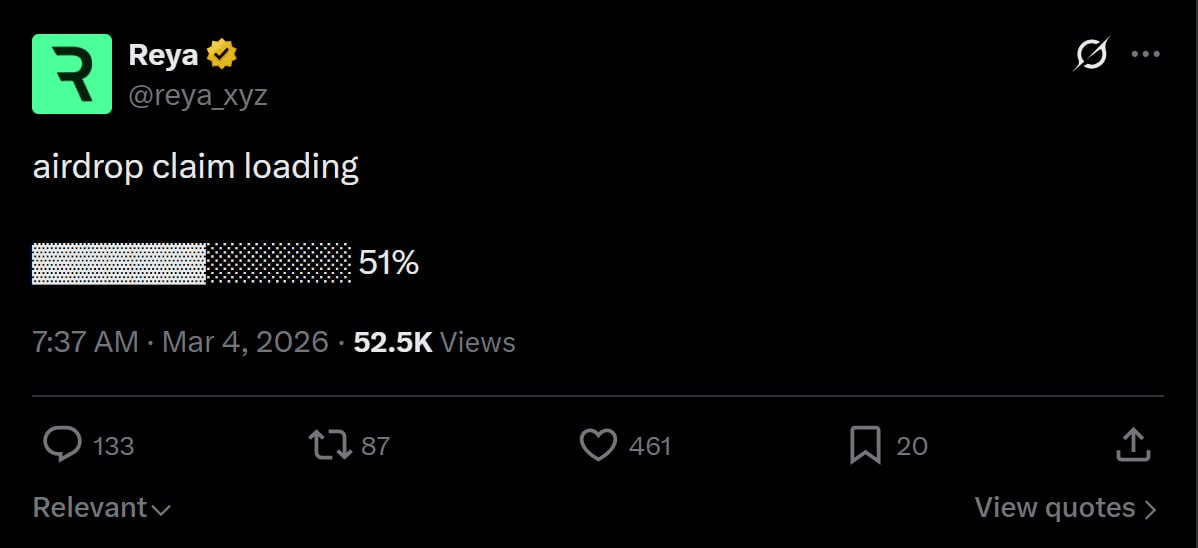The height and width of the screenshot is (548, 1198).
Task: Click the share upload arrow icon
Action: pos(1132,445)
